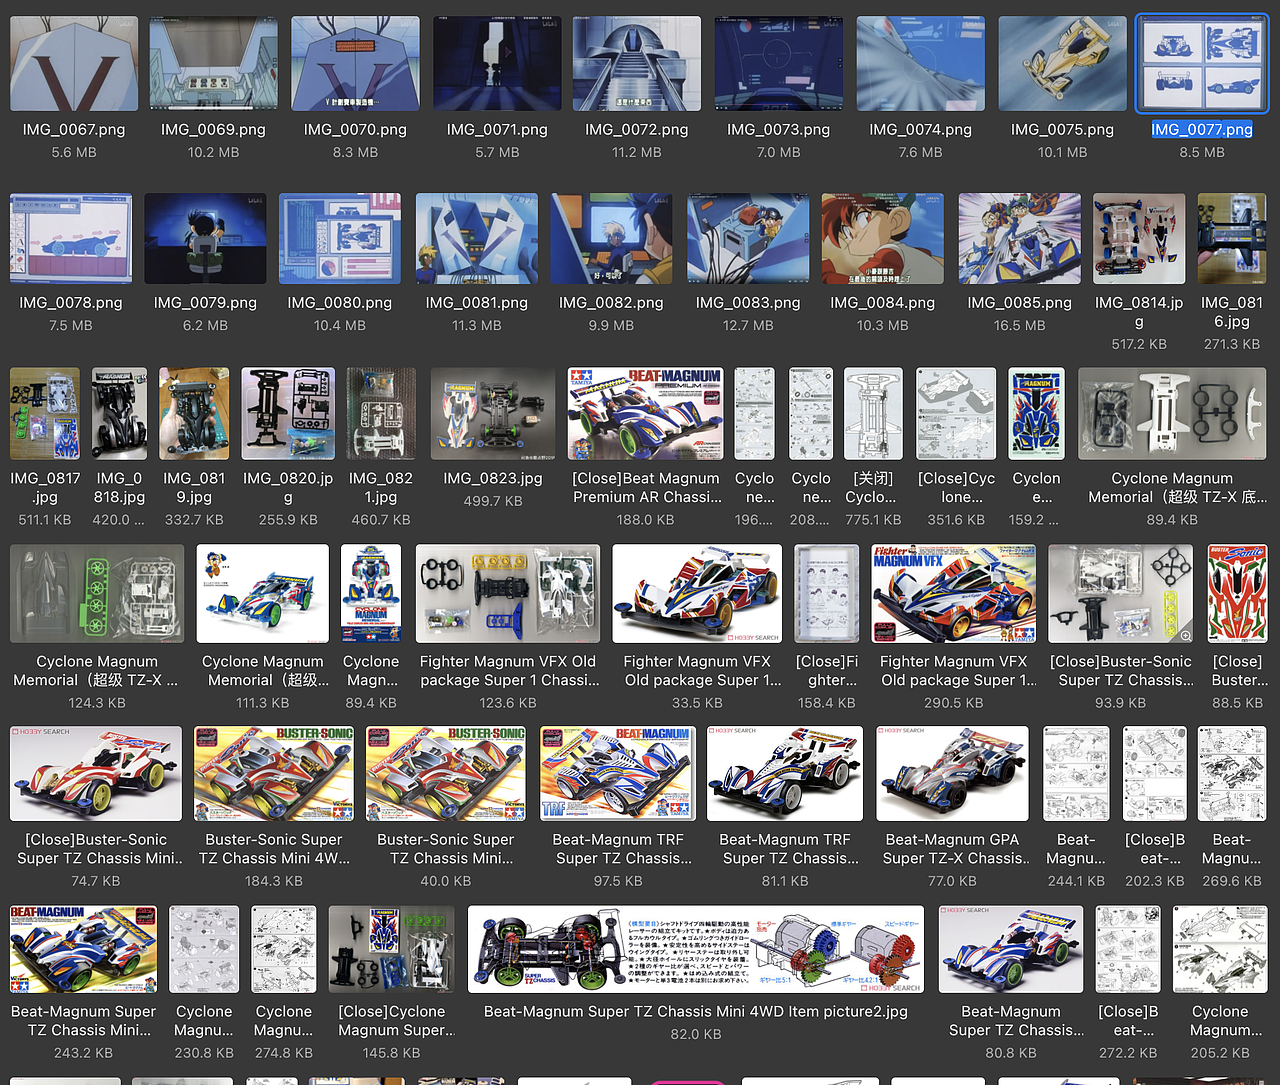Select the 93.9 KB Buster-Sonic parts thumbnail

pos(1121,593)
